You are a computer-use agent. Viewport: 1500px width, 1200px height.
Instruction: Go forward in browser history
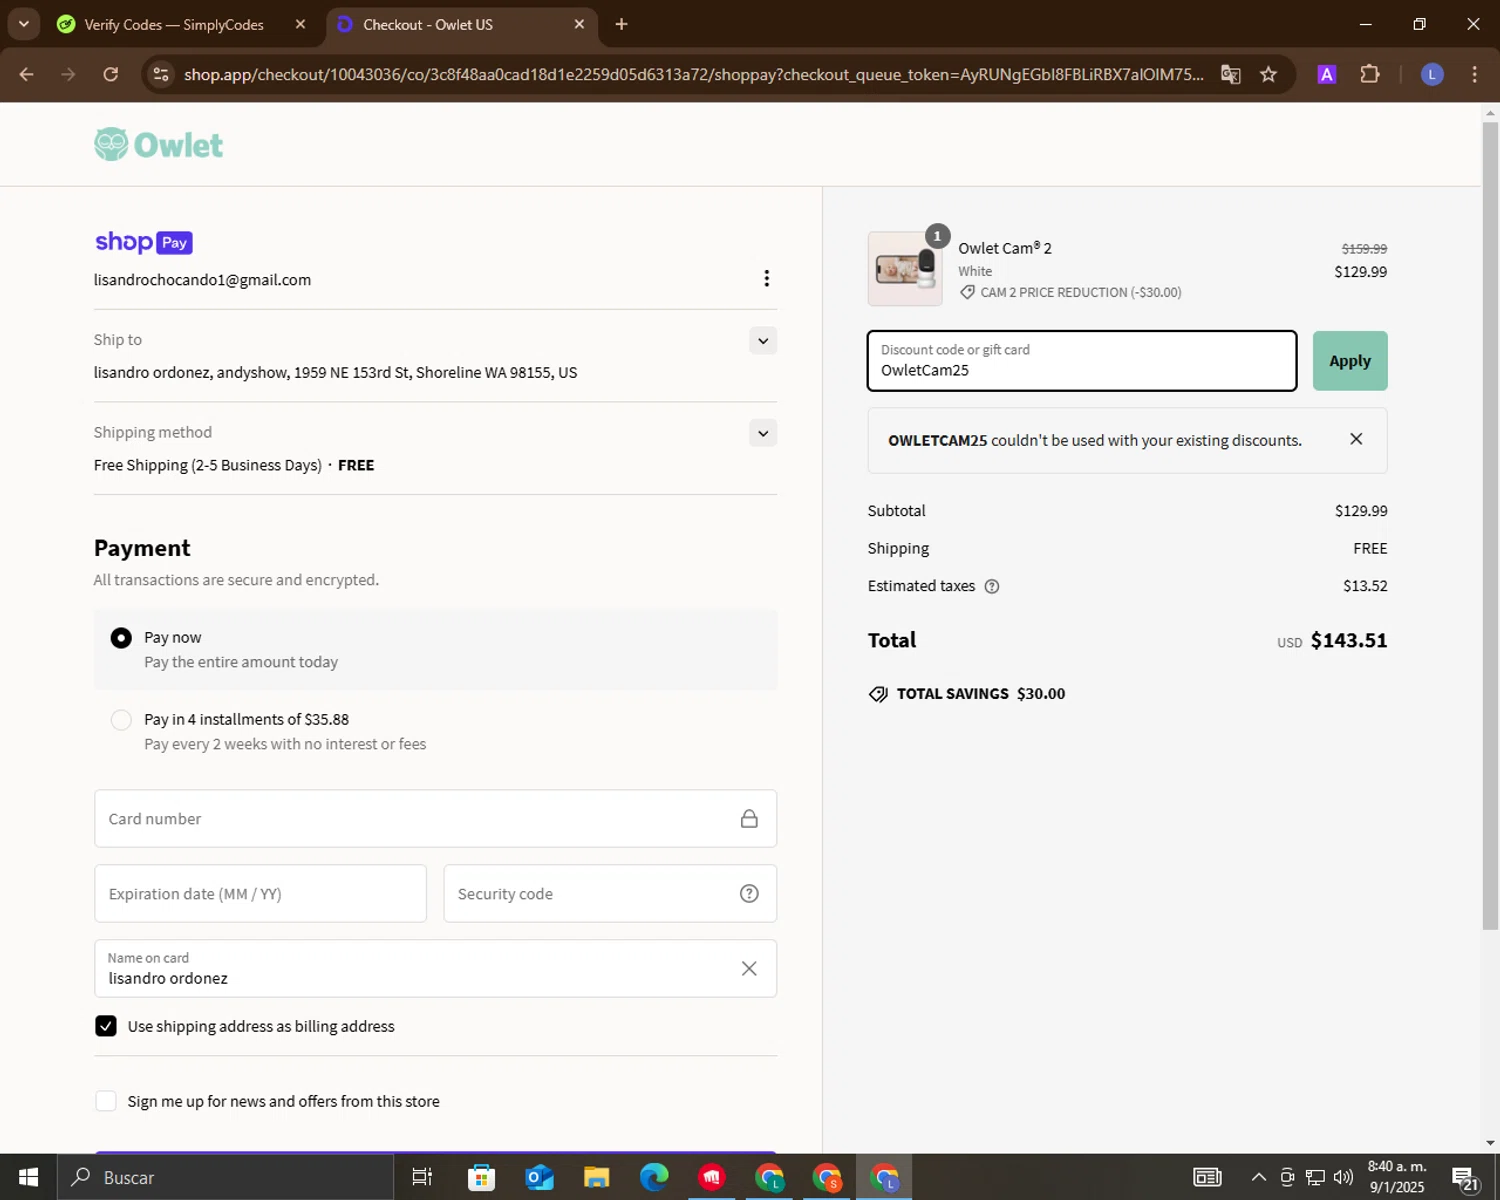(x=68, y=74)
